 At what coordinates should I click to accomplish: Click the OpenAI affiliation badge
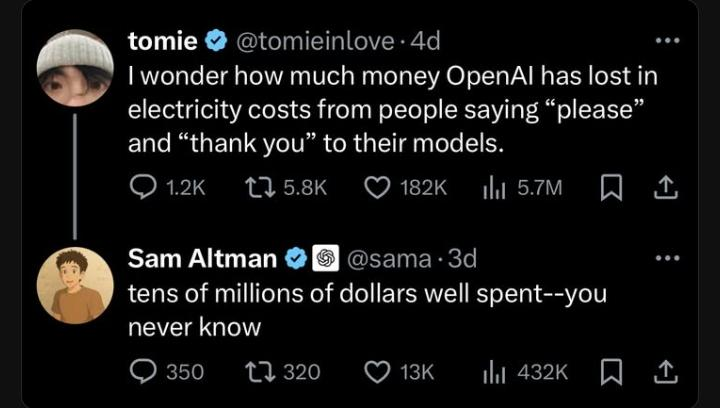click(326, 259)
